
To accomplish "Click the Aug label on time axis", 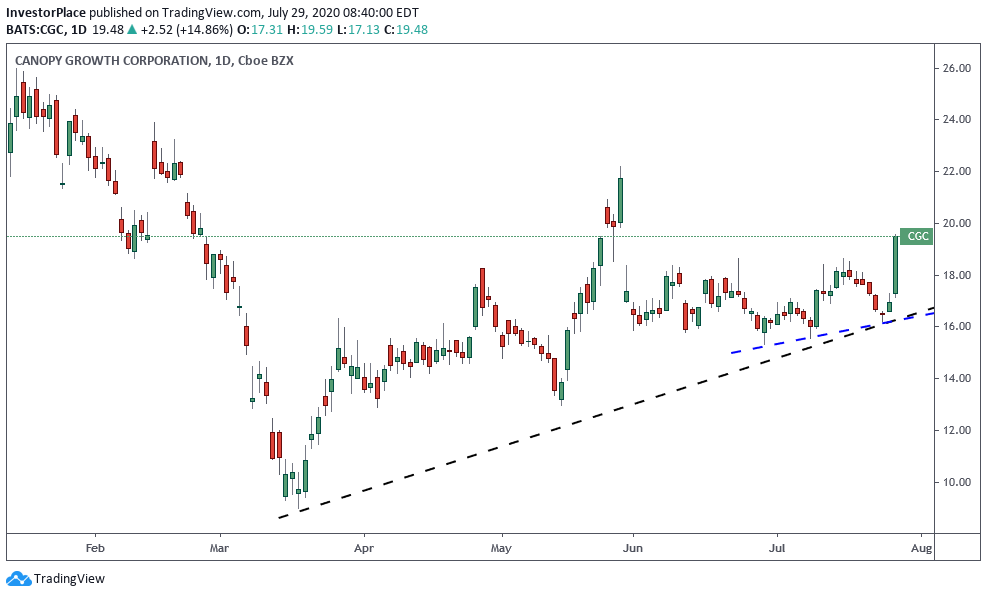I will pos(922,548).
